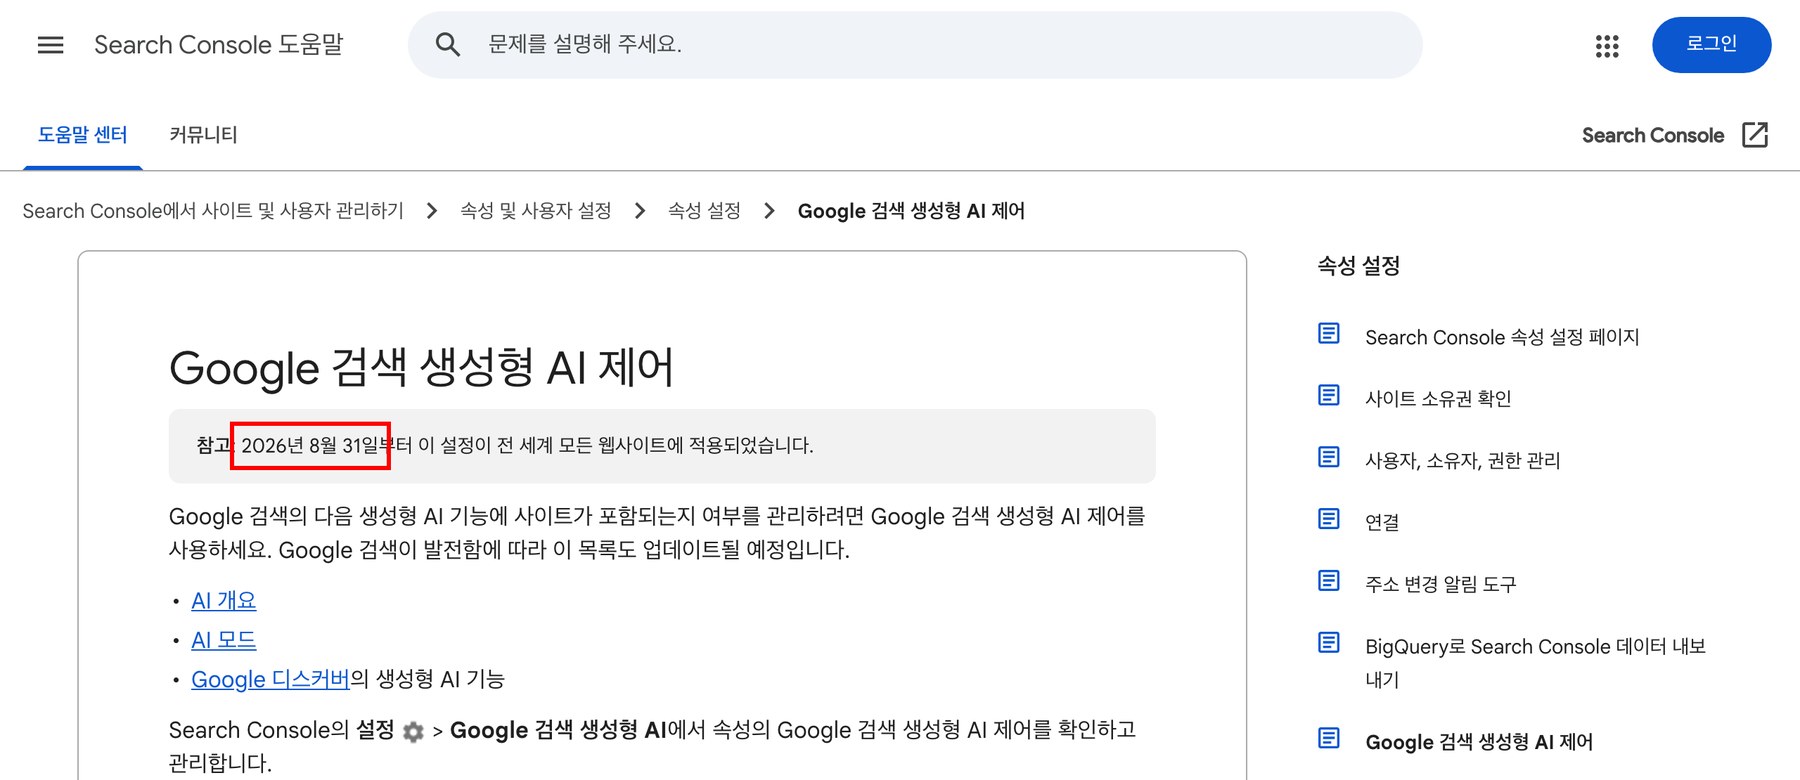Click the note text starting with 참고

[x=505, y=446]
